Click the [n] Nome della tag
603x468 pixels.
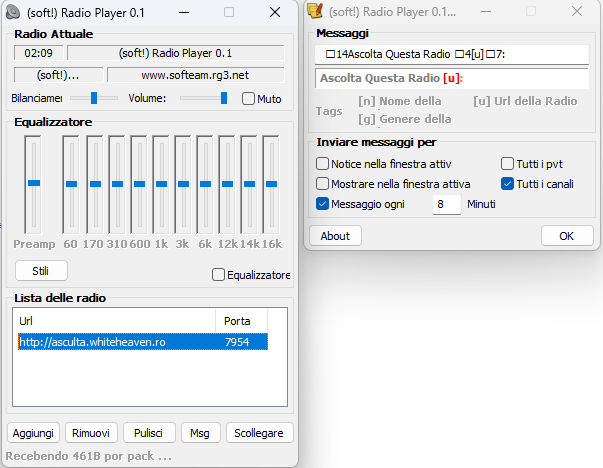[400, 101]
